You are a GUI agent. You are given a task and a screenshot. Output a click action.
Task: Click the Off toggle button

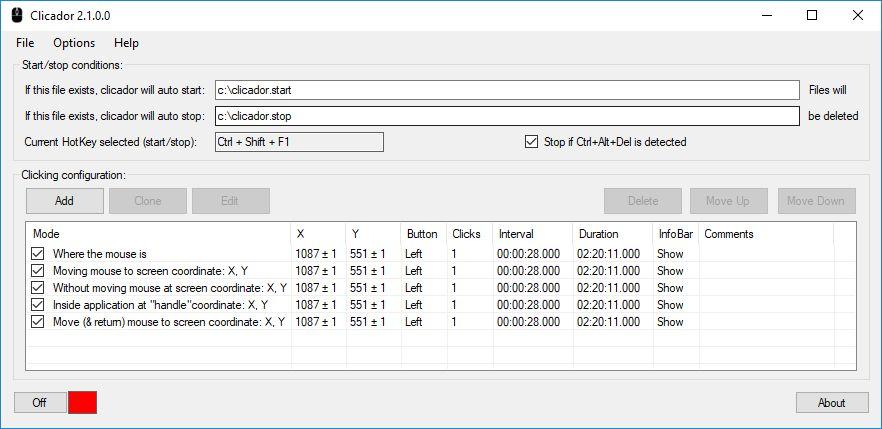pos(39,403)
